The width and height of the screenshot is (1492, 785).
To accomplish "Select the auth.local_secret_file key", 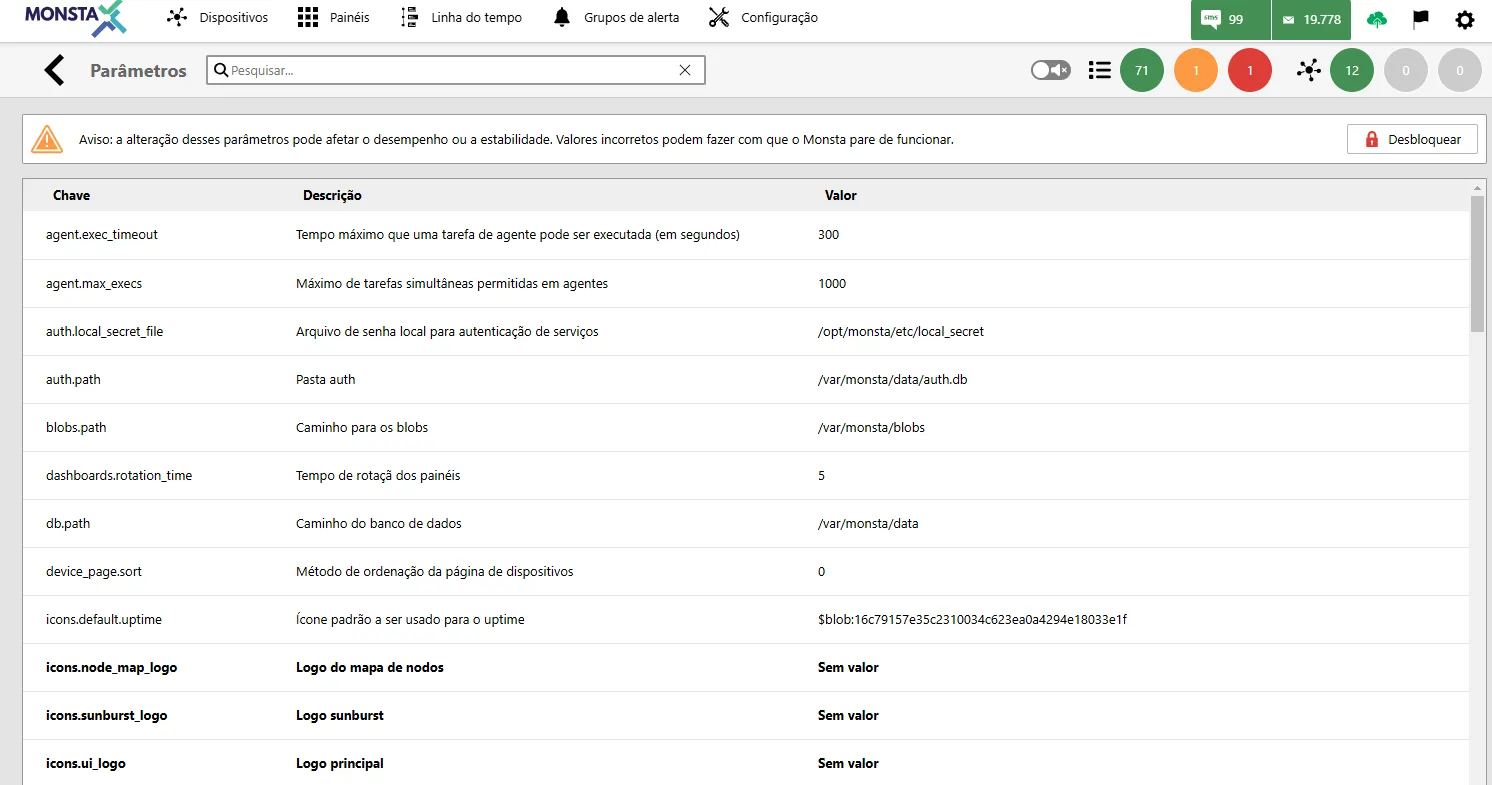I will click(104, 331).
